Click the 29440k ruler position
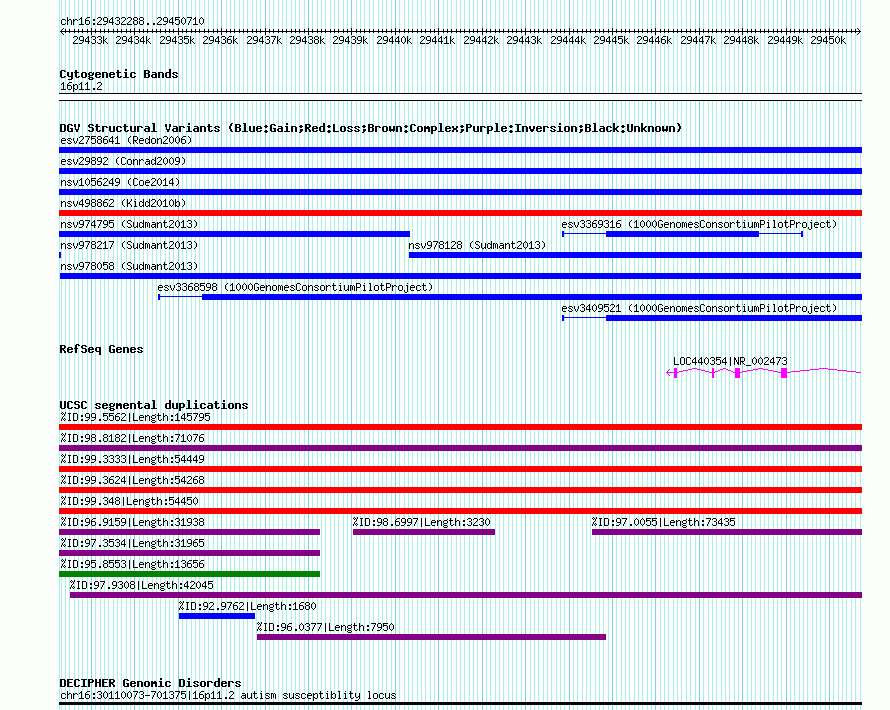890x710 pixels. click(x=394, y=40)
